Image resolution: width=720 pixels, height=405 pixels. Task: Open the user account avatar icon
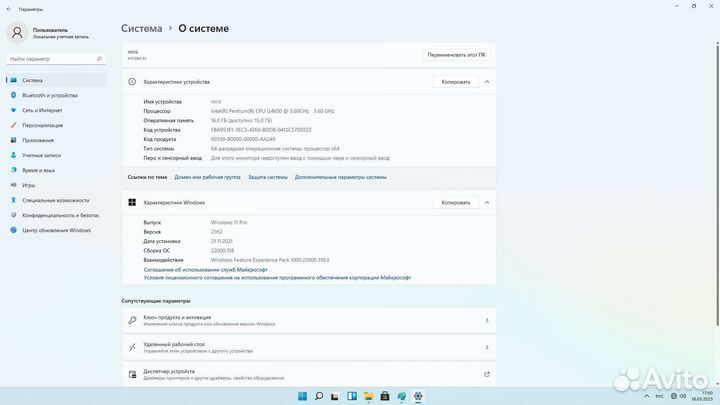point(17,33)
